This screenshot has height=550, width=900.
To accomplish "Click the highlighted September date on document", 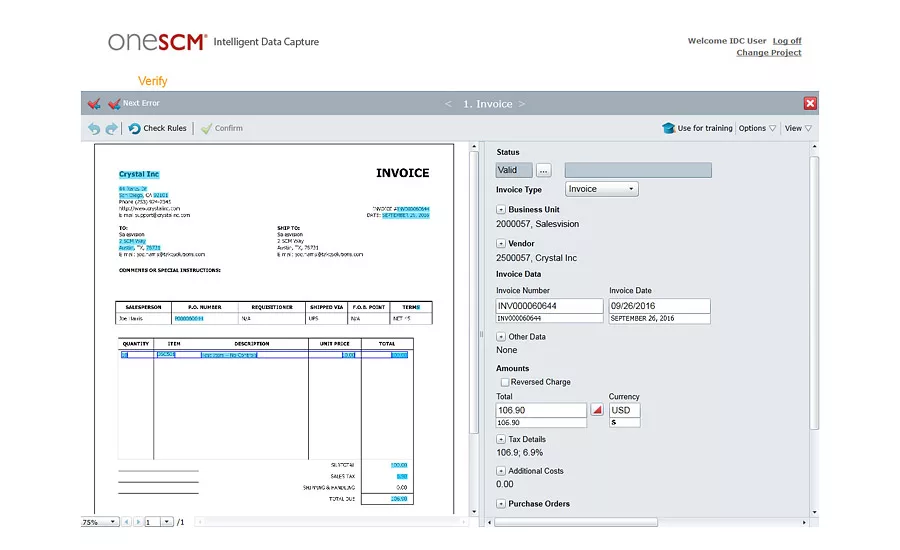I will pyautogui.click(x=406, y=215).
